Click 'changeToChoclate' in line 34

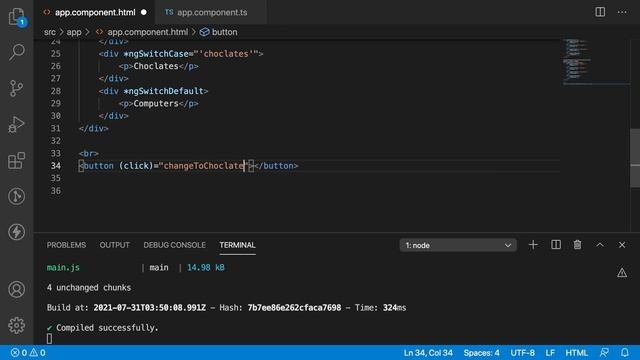[203, 166]
